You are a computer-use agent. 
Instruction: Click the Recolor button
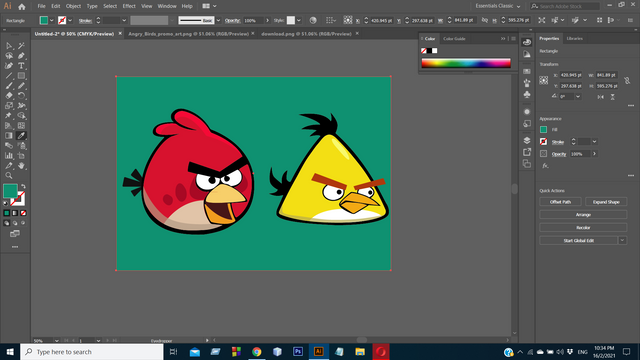tap(583, 227)
